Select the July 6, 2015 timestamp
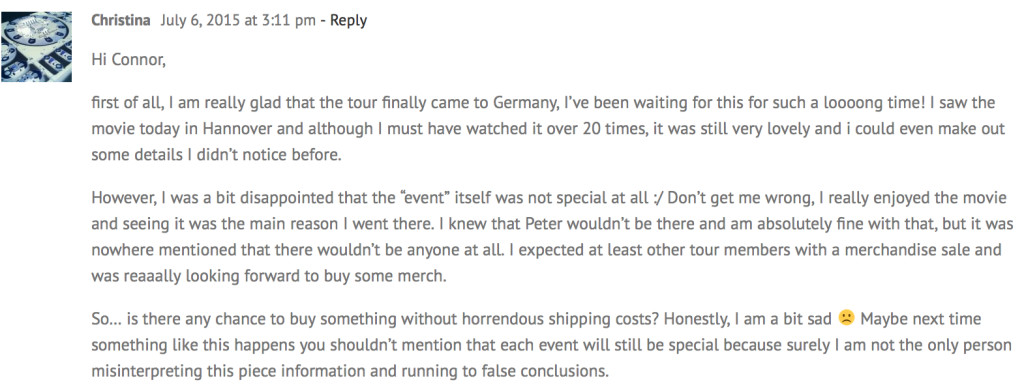This screenshot has width=1024, height=389. coord(238,20)
